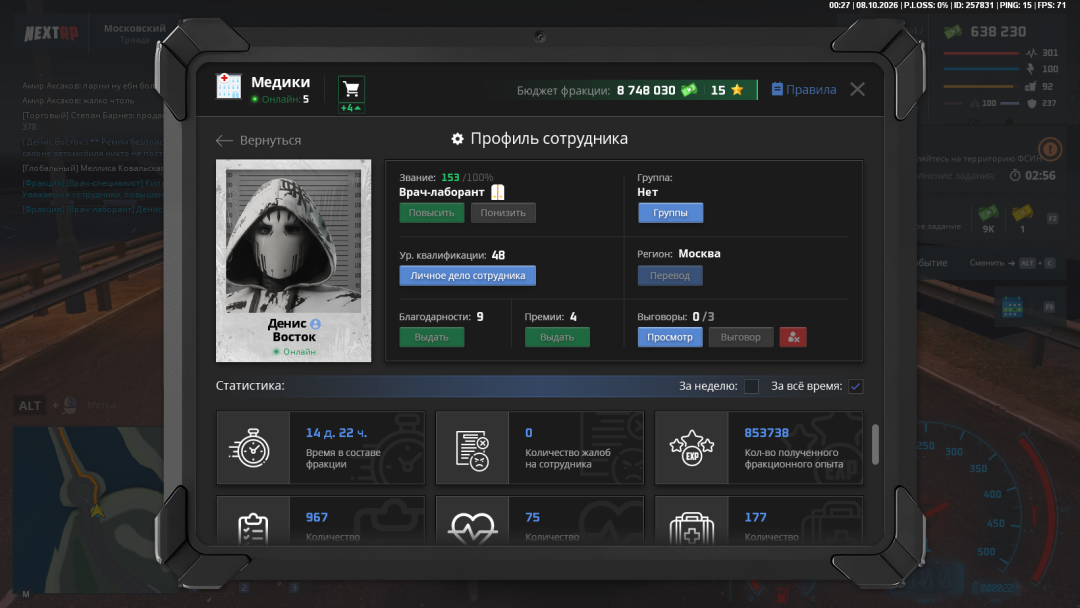Viewport: 1080px width, 608px height.
Task: Open the Группы button
Action: tap(670, 213)
